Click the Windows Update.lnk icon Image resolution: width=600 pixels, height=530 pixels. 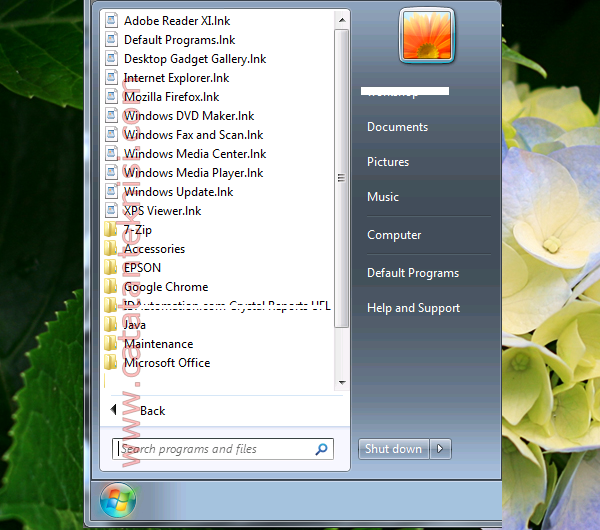click(x=111, y=191)
